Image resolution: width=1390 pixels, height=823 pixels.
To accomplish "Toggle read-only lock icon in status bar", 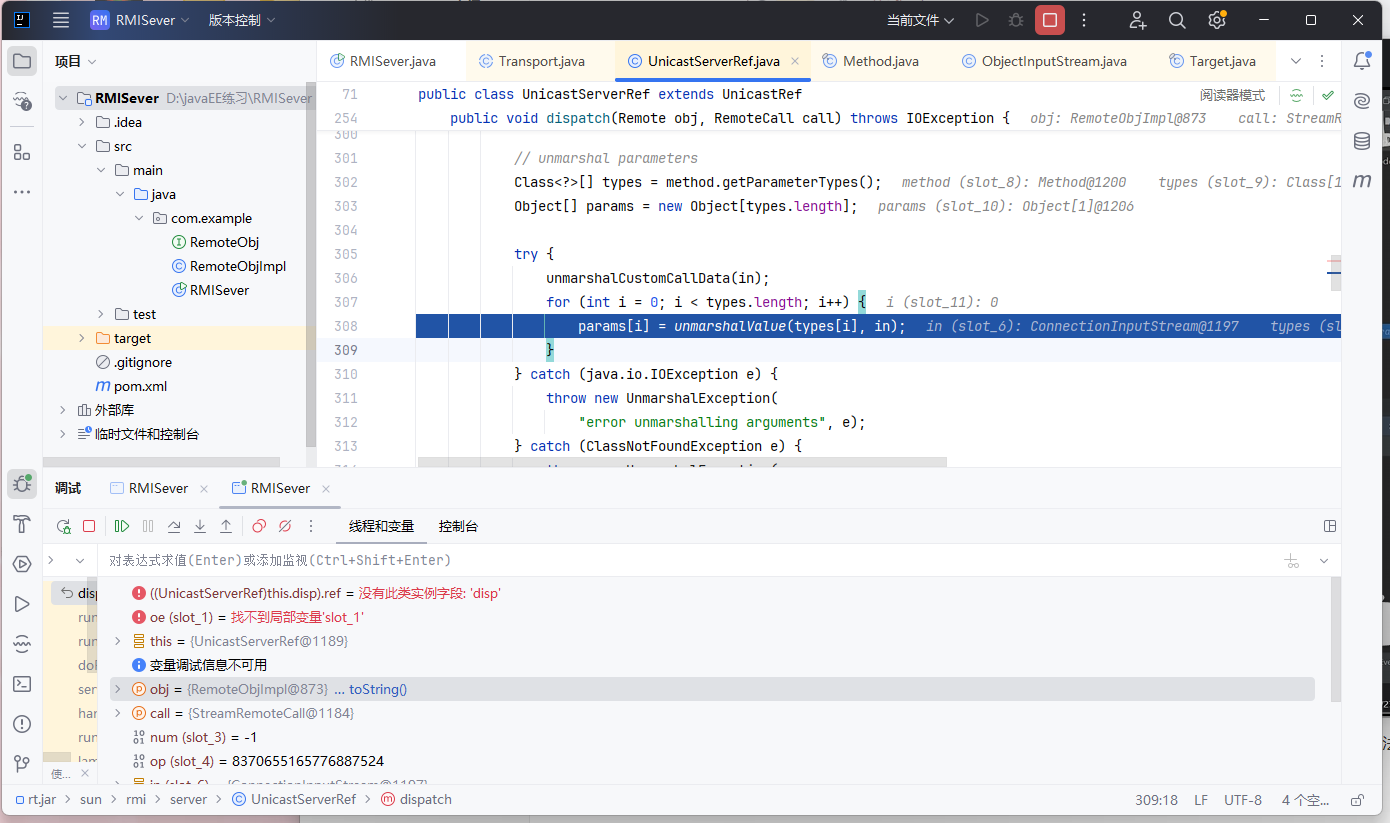I will point(1358,800).
